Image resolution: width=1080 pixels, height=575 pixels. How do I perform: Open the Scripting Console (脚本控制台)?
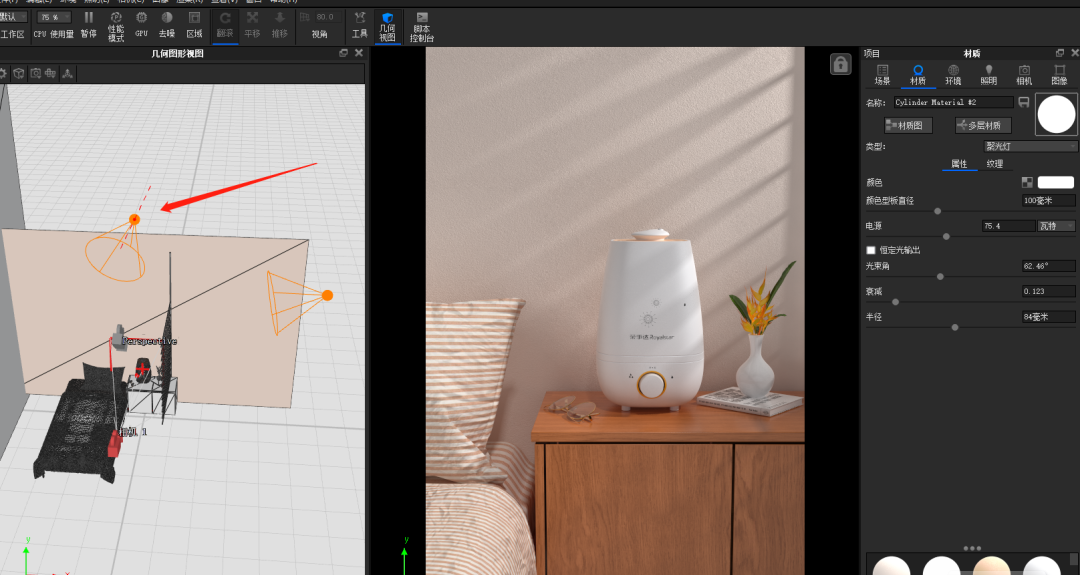422,25
